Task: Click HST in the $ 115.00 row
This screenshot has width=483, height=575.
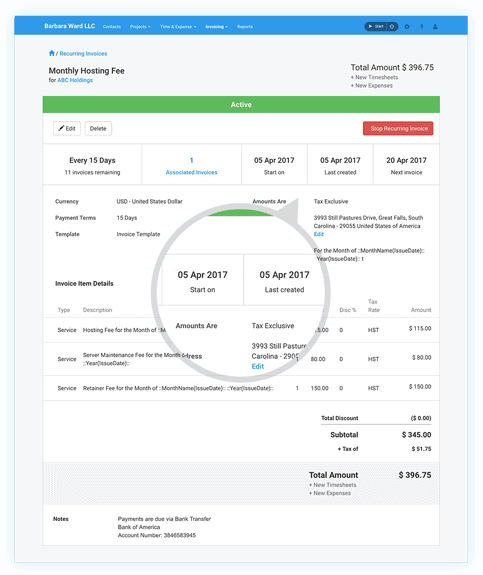Action: pyautogui.click(x=373, y=330)
